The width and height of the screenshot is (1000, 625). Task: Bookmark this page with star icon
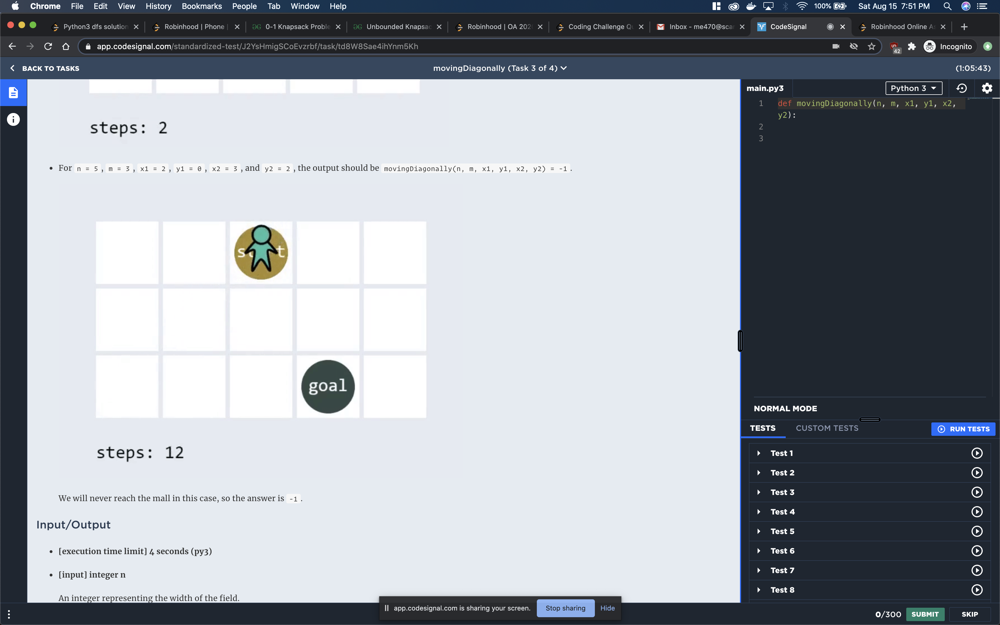tap(871, 46)
